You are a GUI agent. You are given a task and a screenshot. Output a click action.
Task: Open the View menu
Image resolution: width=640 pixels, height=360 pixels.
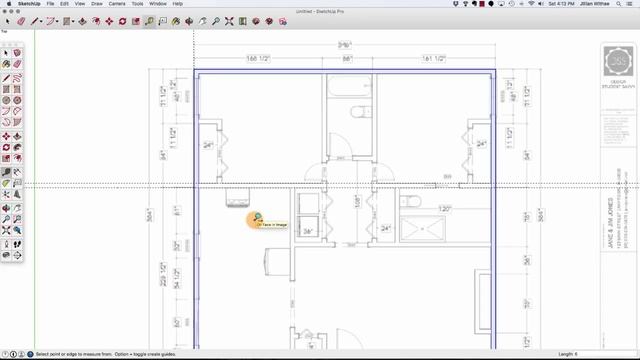pyautogui.click(x=80, y=4)
